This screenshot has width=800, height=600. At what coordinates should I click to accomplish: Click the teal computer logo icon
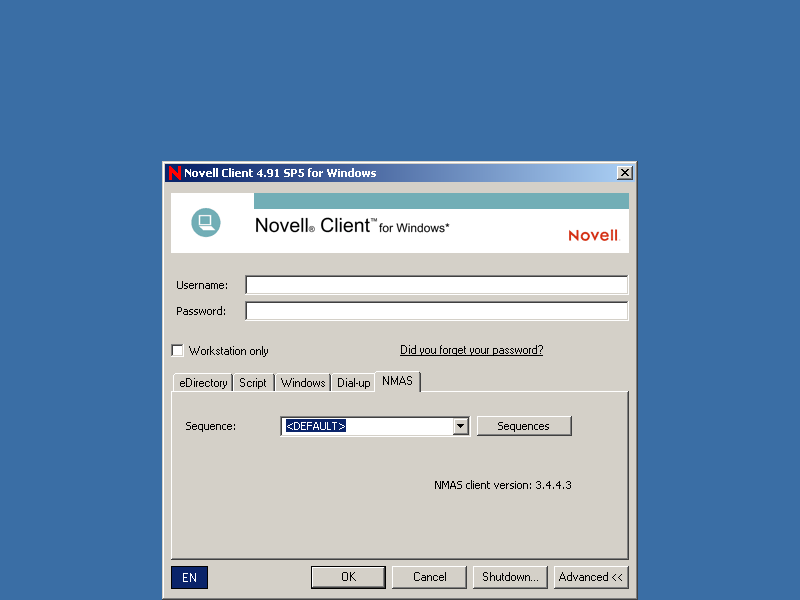[206, 222]
